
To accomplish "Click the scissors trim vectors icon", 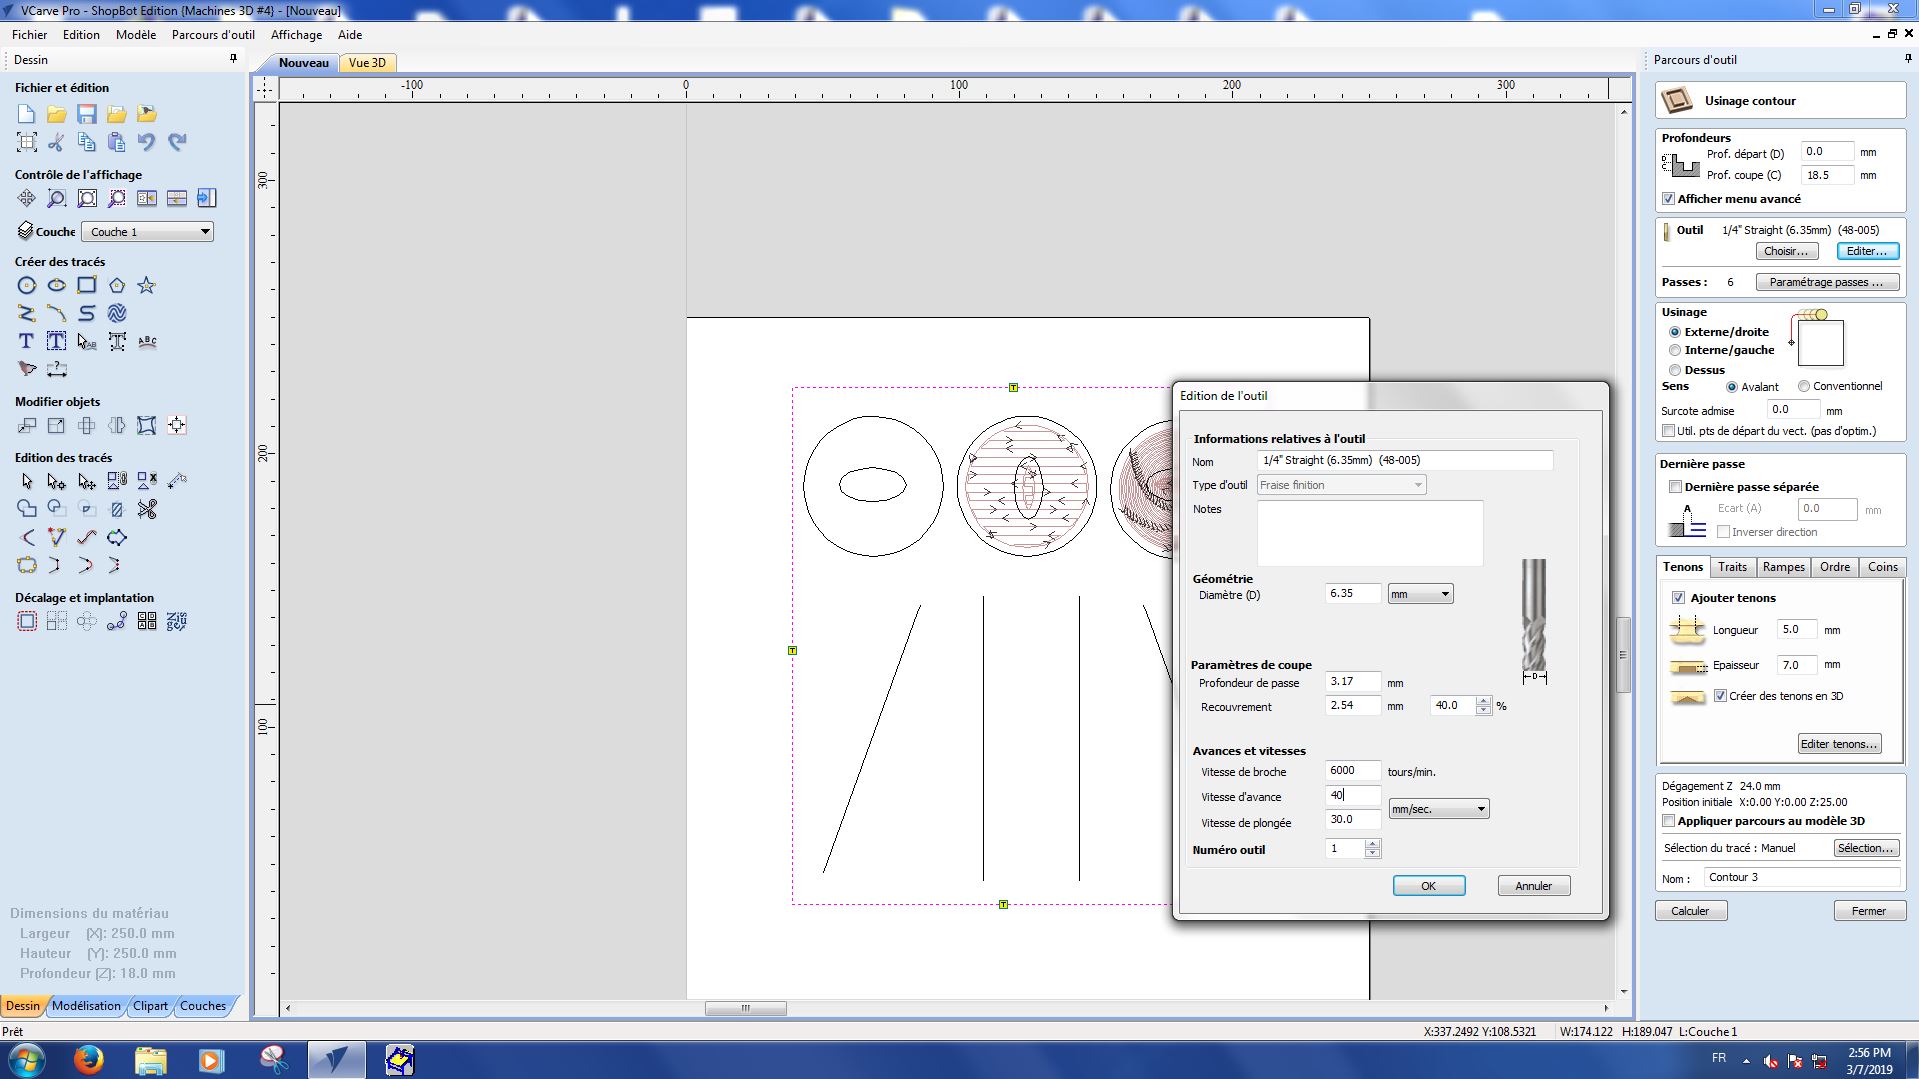I will [x=147, y=509].
